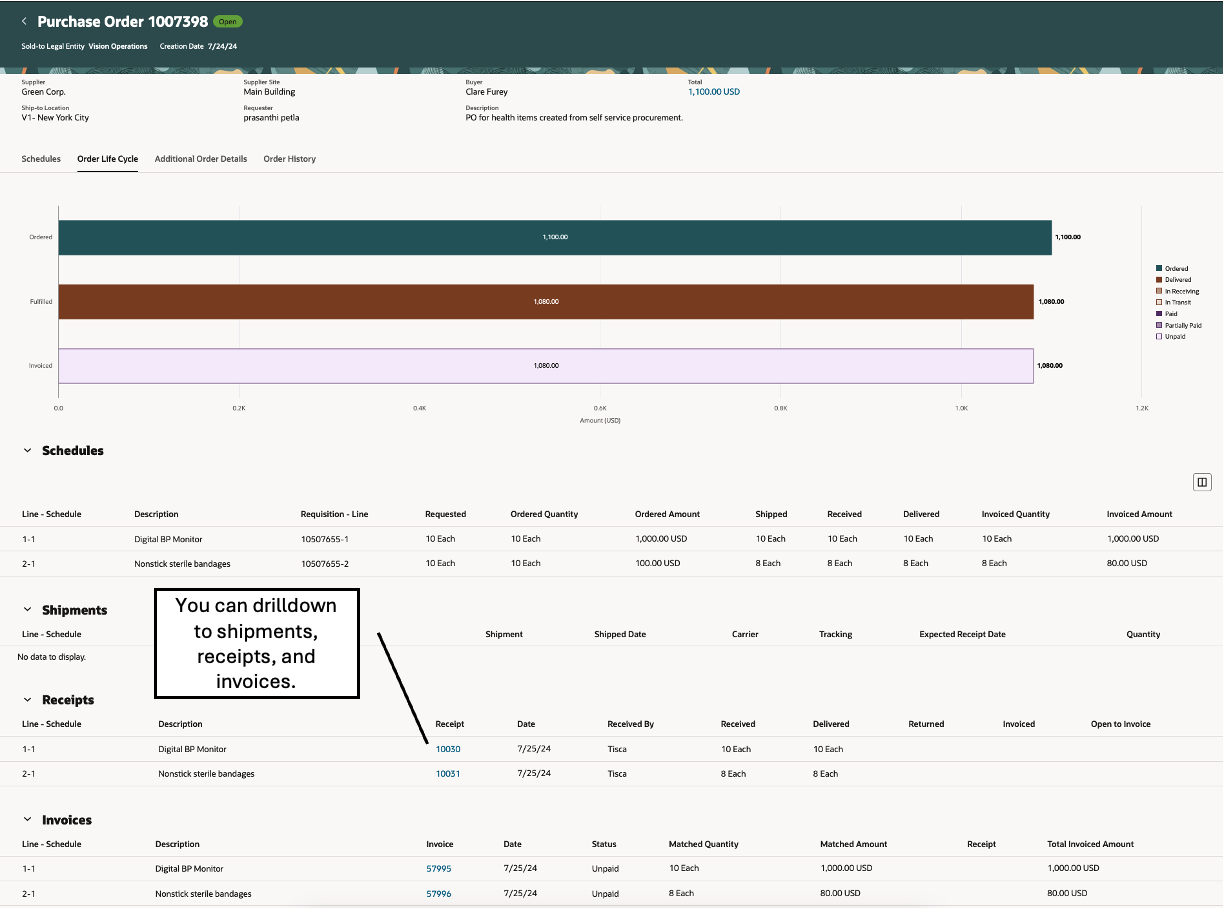Collapse the Shipments section
Screen dimensions: 1223x908
pyautogui.click(x=27, y=610)
